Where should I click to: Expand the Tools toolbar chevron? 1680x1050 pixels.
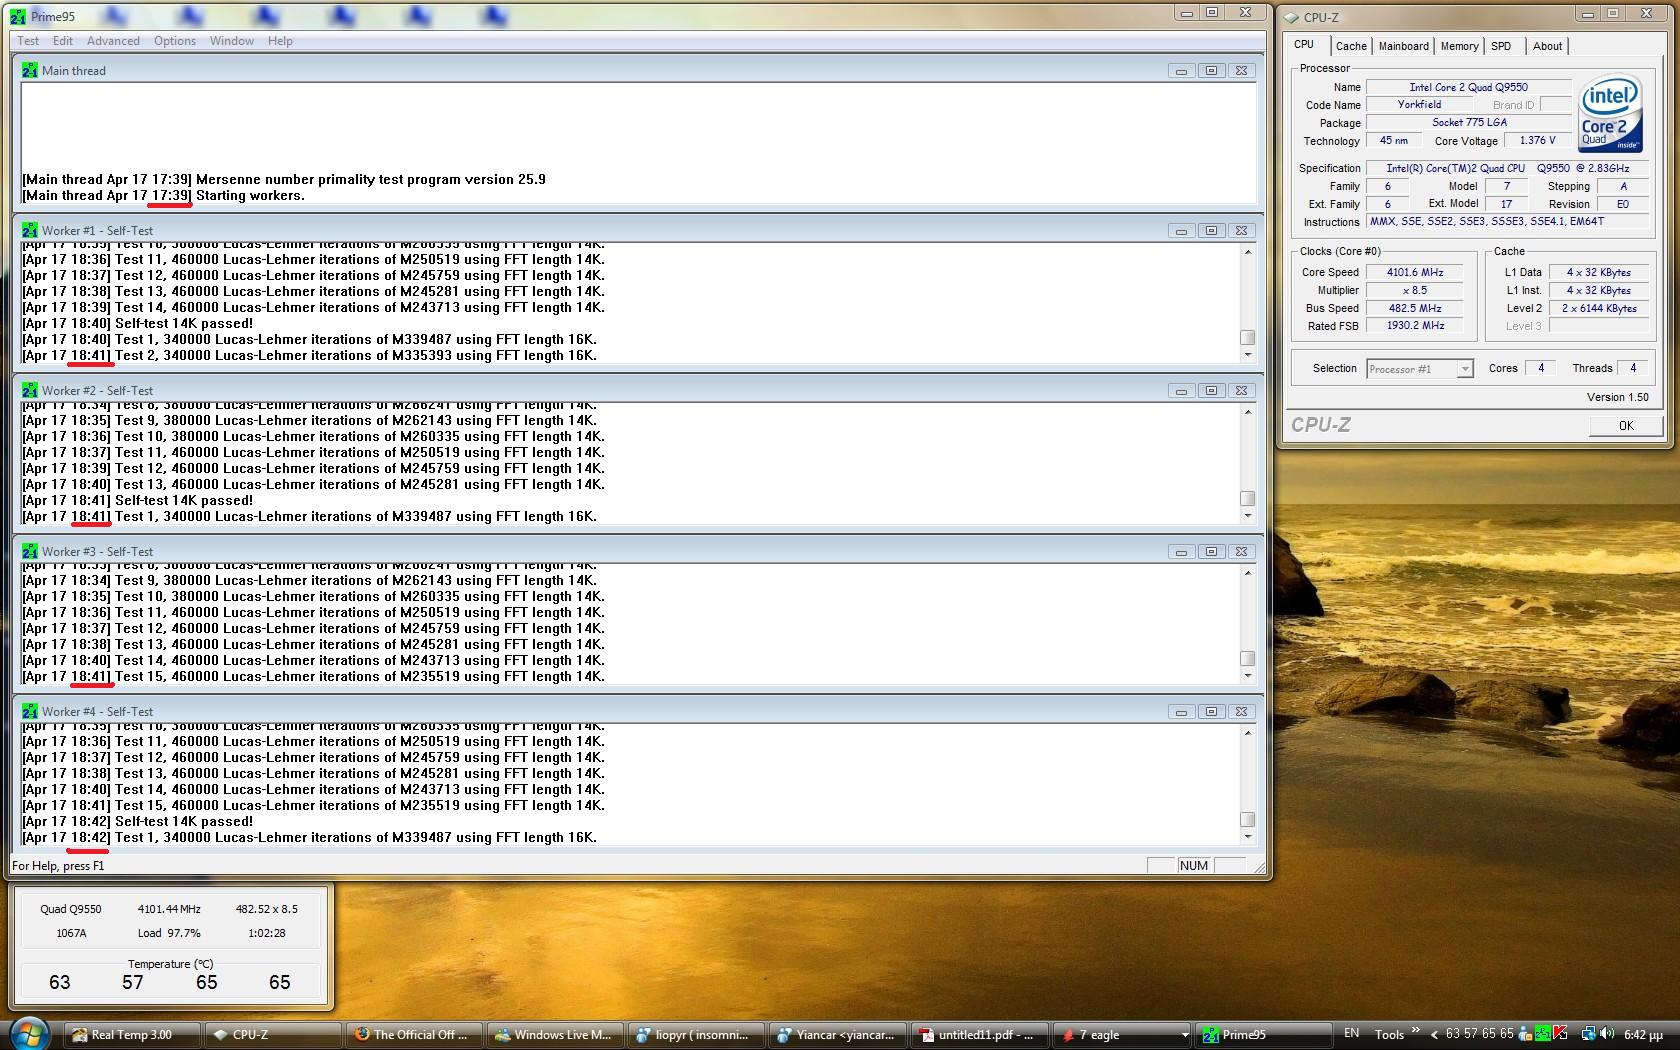pyautogui.click(x=1416, y=1030)
